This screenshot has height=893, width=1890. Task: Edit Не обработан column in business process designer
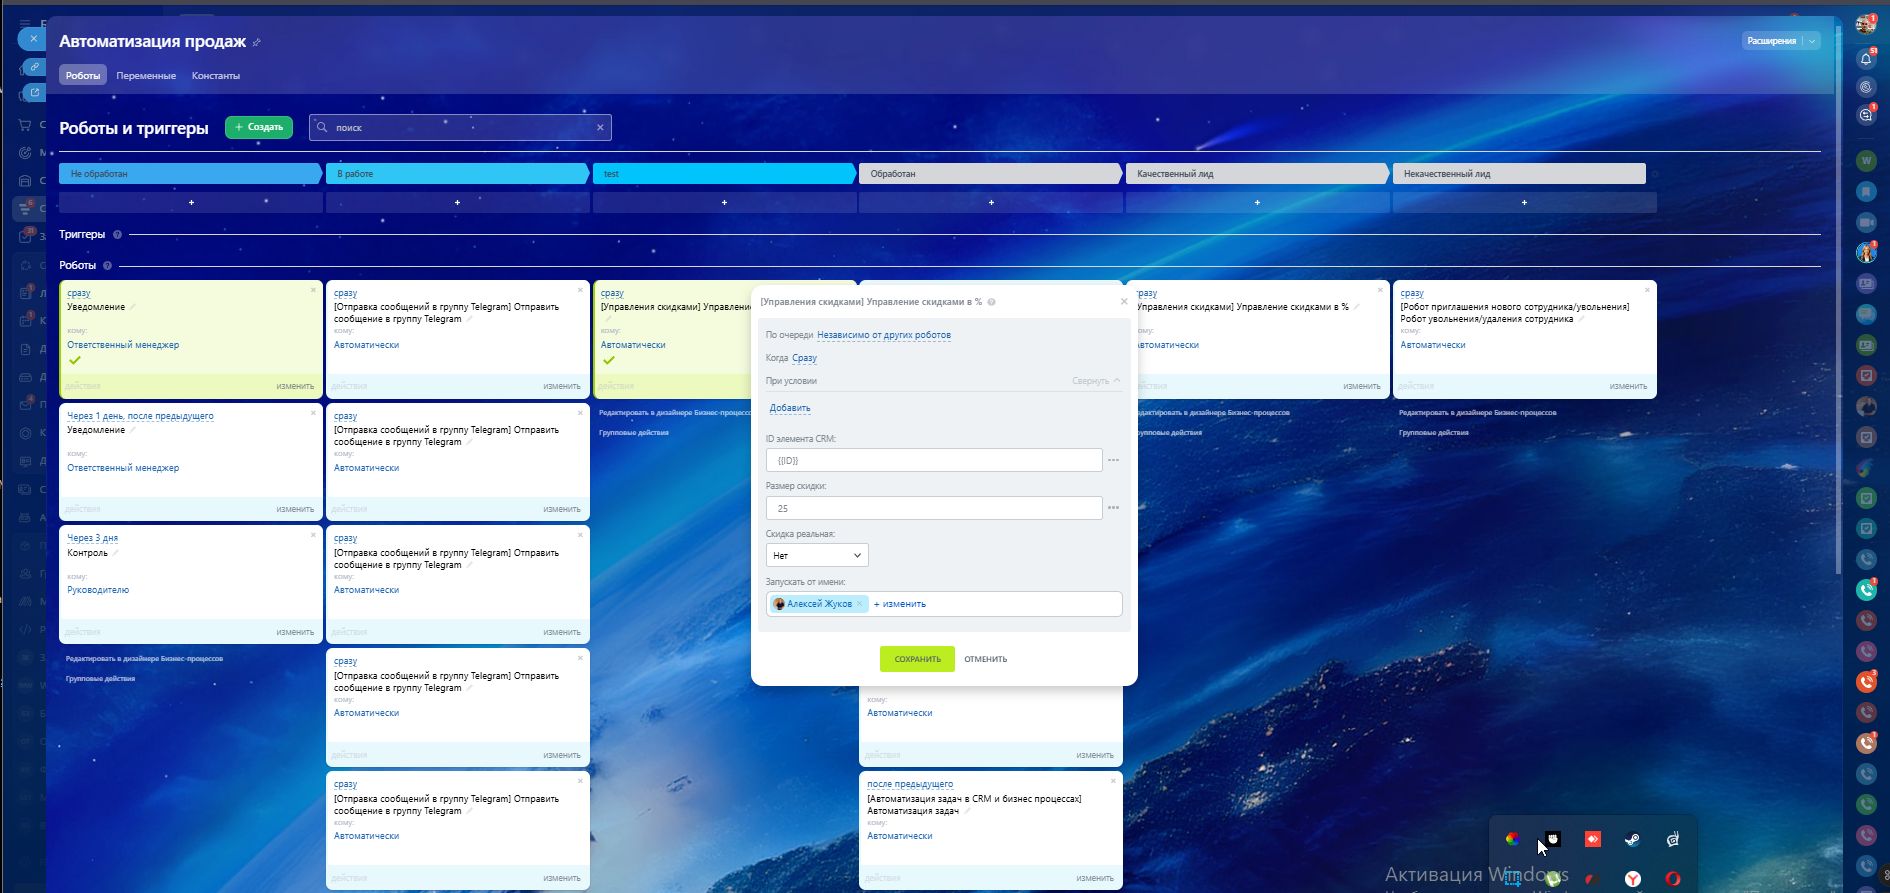click(x=144, y=659)
